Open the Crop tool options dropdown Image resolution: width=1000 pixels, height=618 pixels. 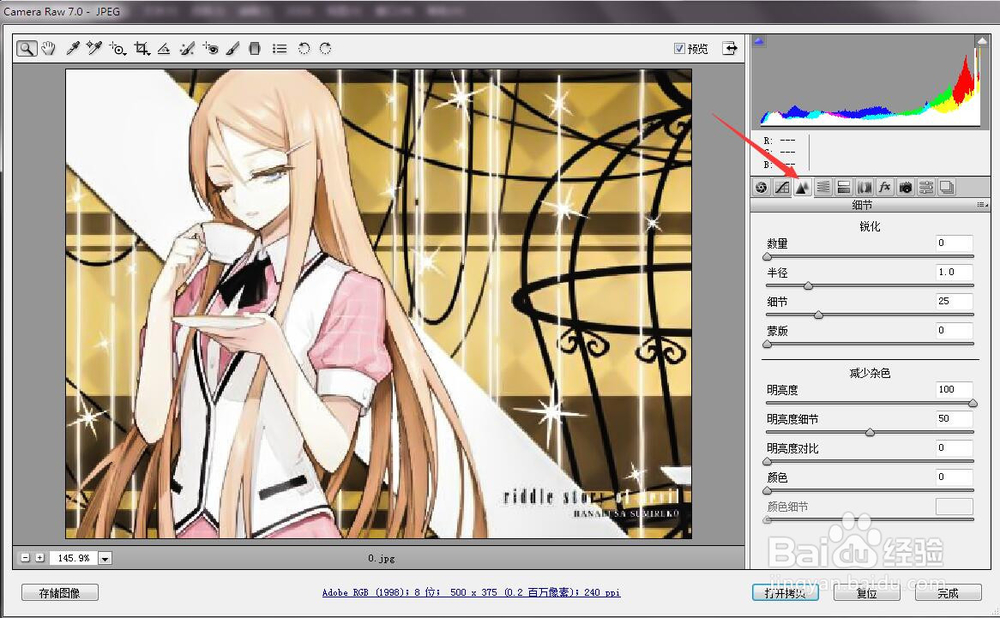(147, 52)
